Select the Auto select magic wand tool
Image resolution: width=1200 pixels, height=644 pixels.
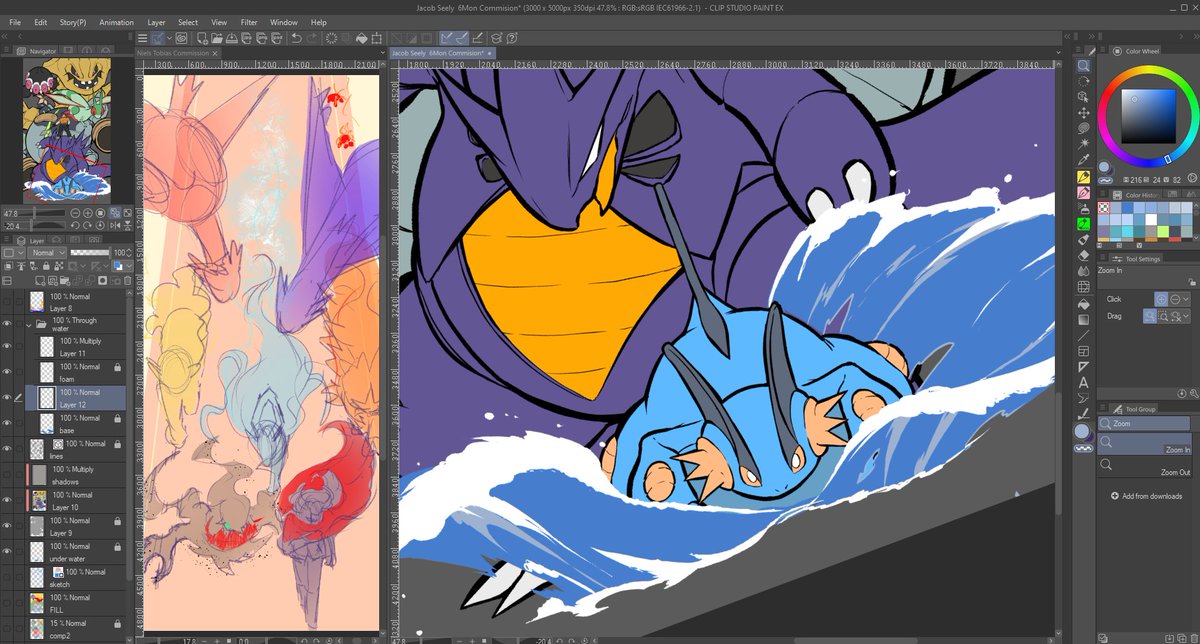[1083, 145]
